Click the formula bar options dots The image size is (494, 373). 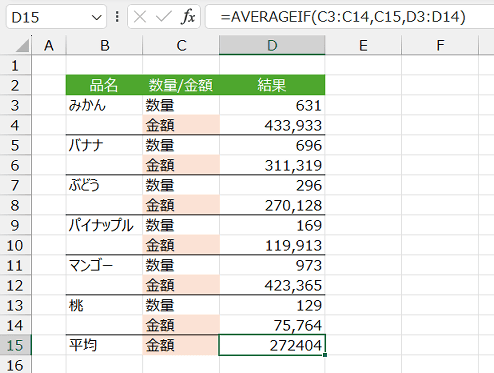(x=117, y=16)
